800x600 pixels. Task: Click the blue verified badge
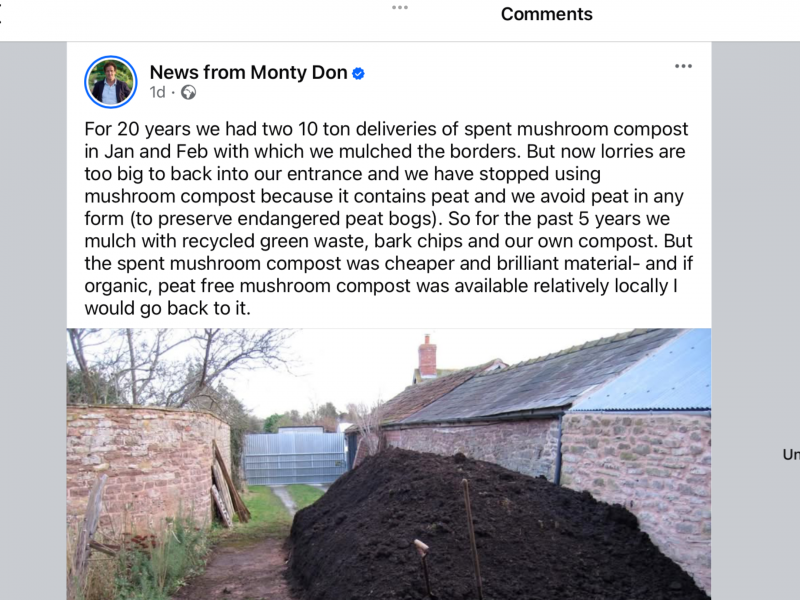click(358, 73)
